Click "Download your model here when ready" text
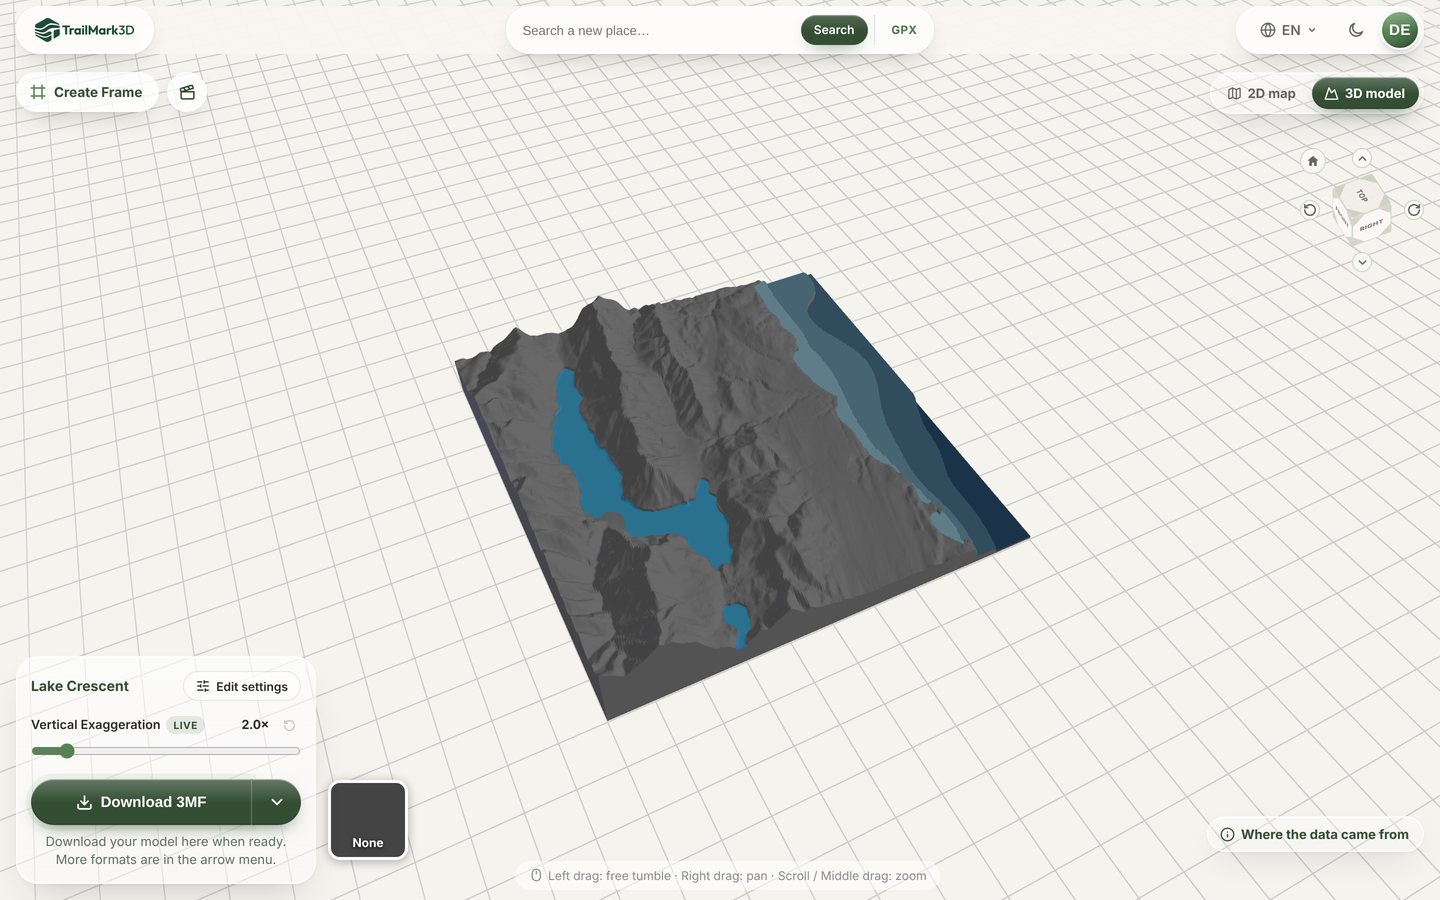 166,842
